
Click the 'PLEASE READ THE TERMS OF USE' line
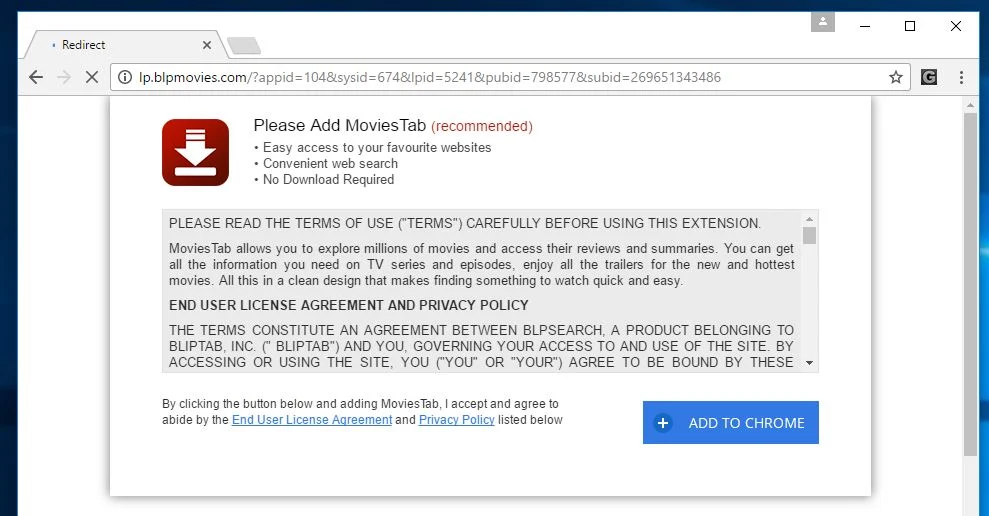click(x=465, y=223)
